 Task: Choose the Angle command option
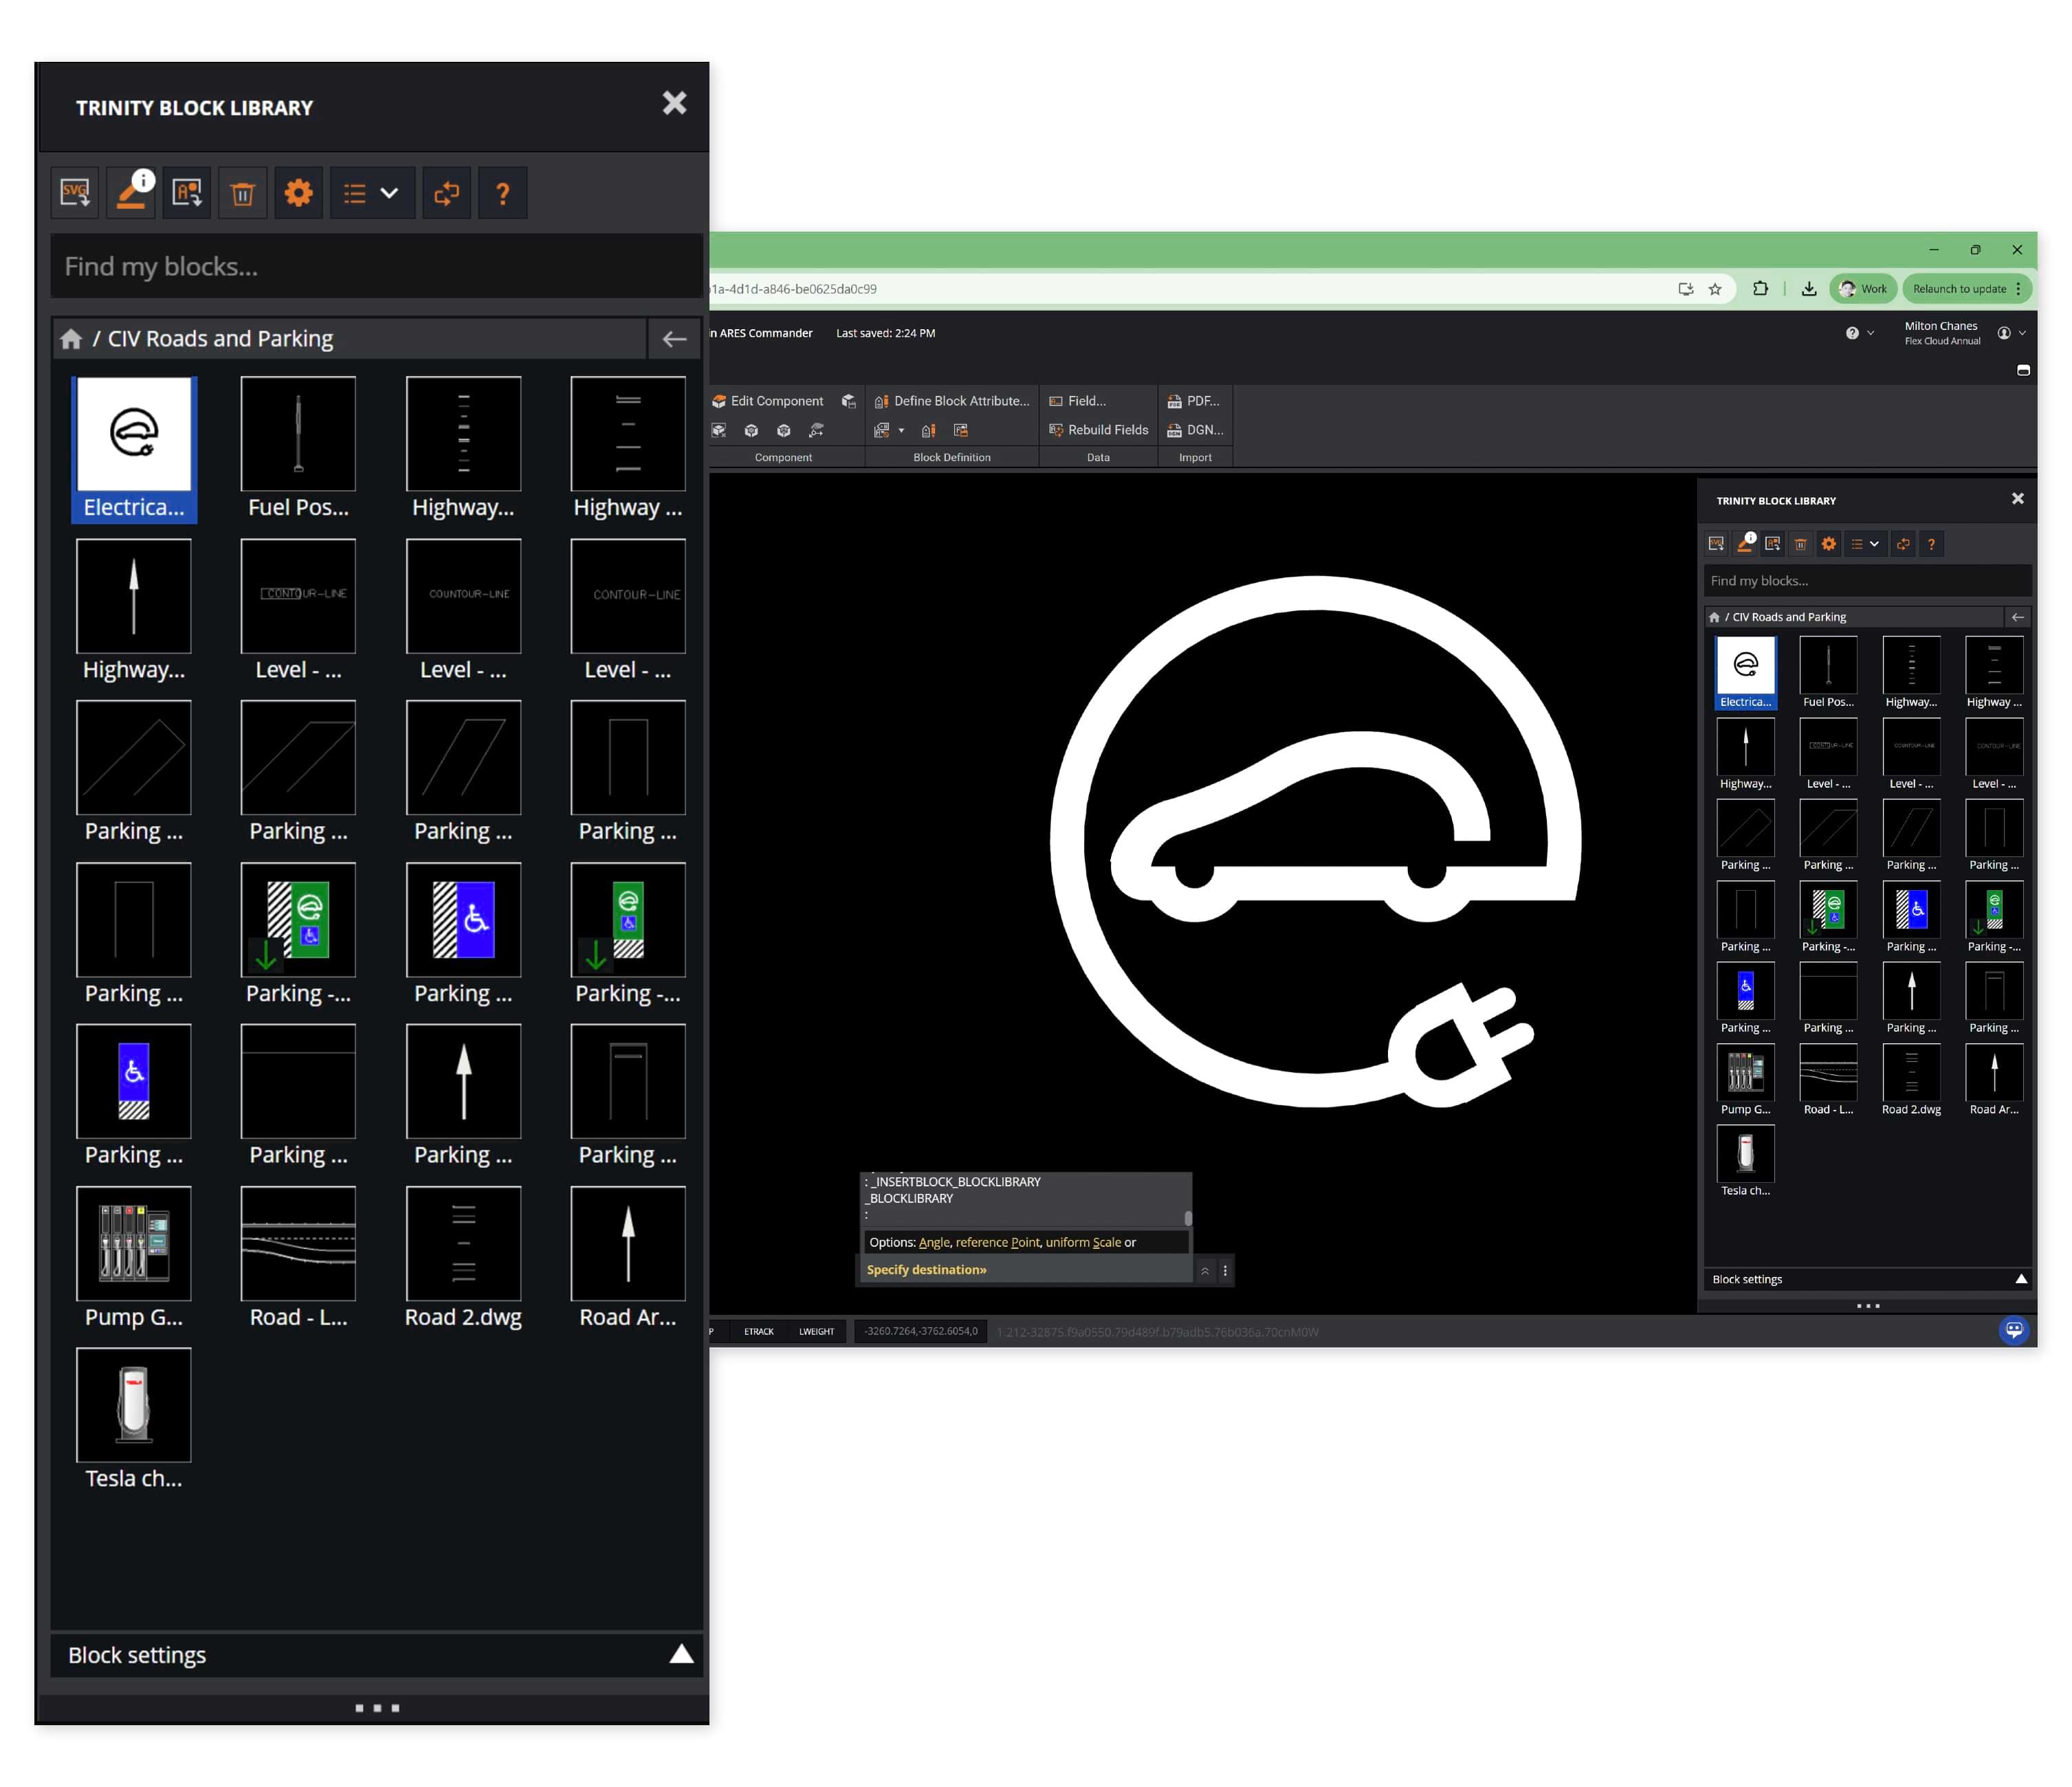click(x=934, y=1242)
